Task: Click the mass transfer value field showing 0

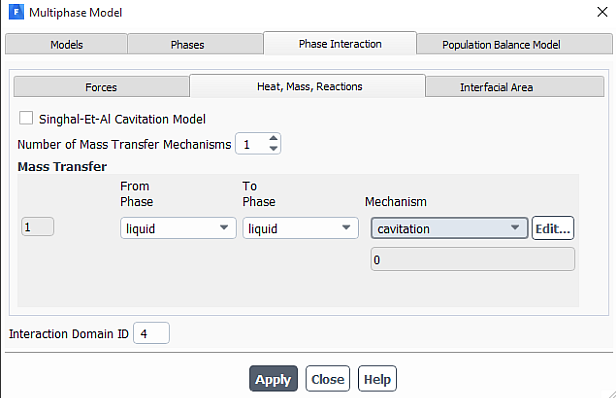Action: [473, 259]
